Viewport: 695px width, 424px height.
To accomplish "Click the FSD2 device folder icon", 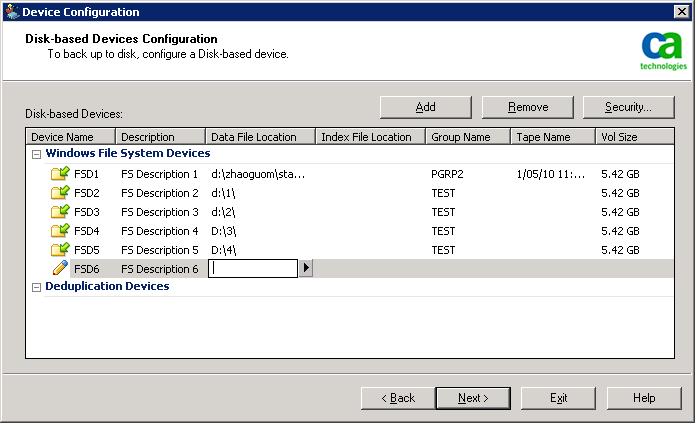I will tap(60, 193).
